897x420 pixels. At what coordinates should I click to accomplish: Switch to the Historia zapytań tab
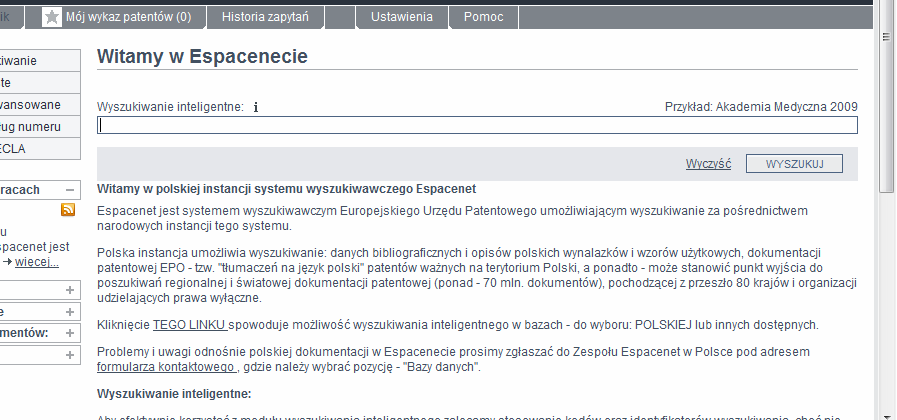pos(265,17)
